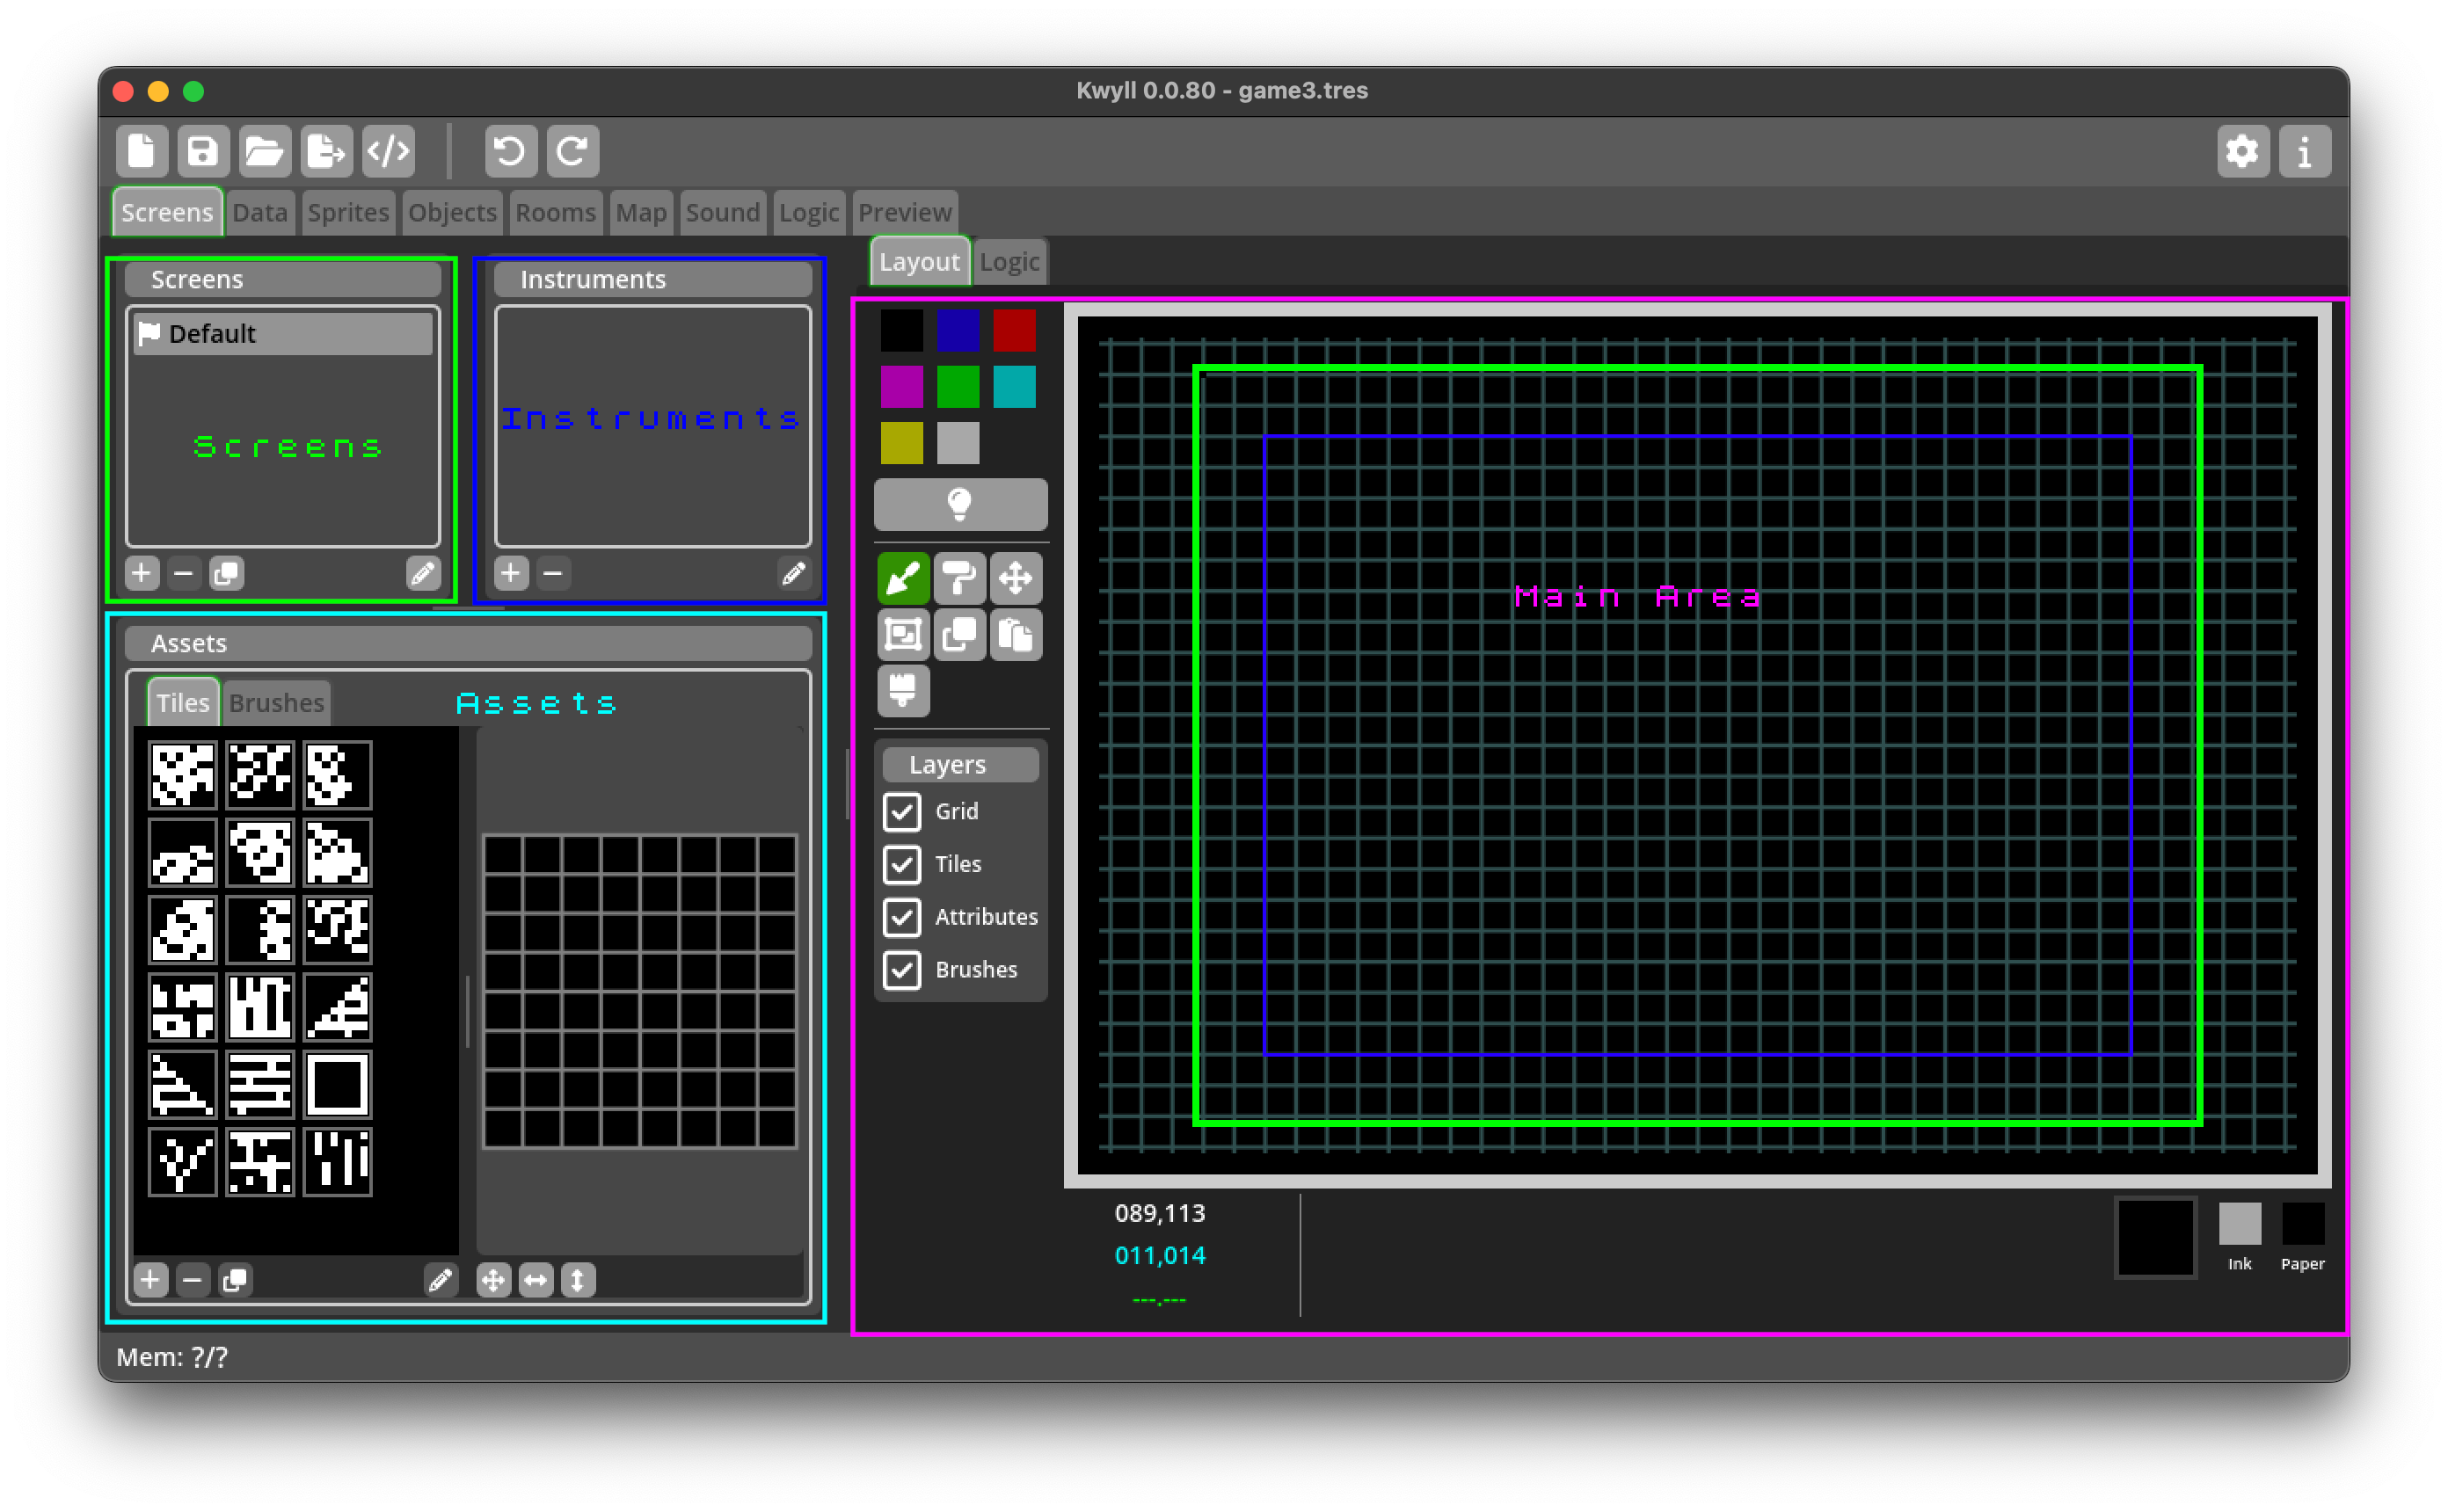The width and height of the screenshot is (2448, 1512).
Task: Select the Brush tool below the paste icon
Action: (903, 690)
